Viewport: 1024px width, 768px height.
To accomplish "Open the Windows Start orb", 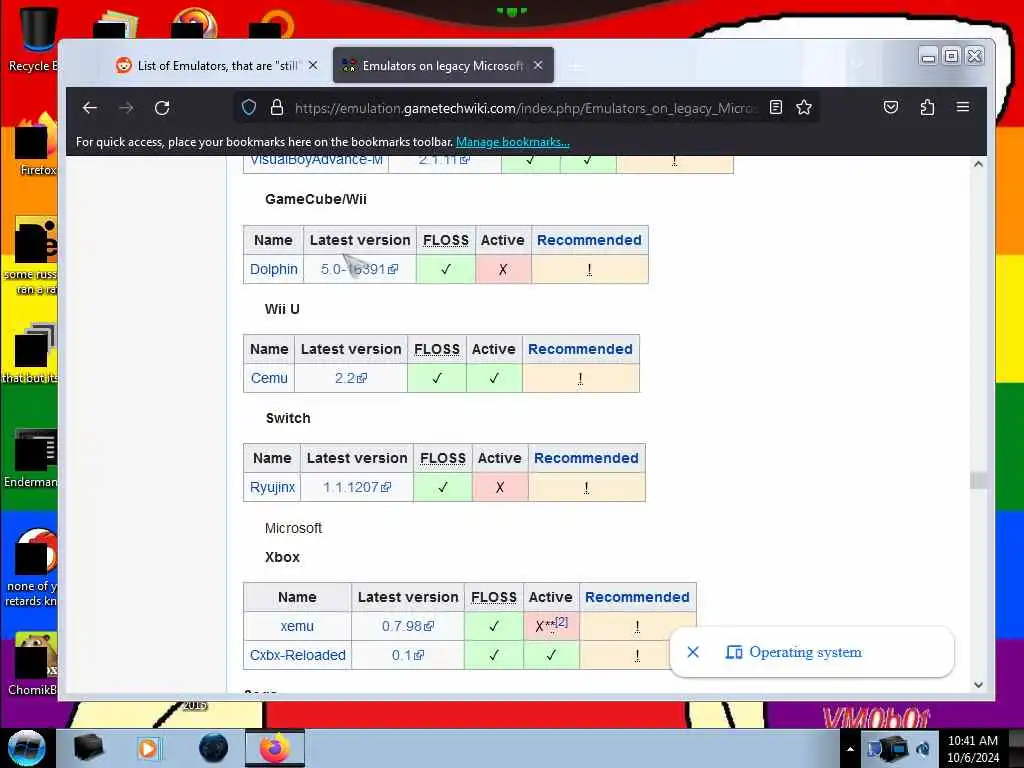I will (27, 748).
